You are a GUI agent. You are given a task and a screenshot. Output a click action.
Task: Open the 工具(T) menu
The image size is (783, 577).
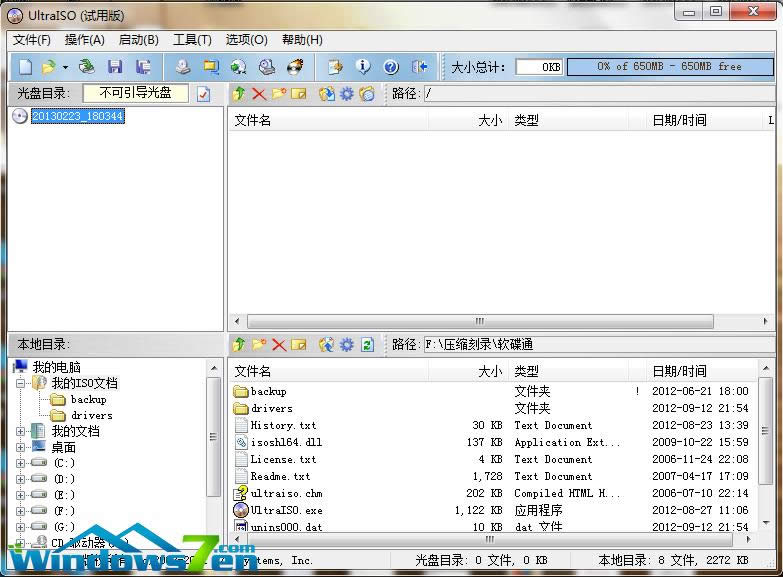point(192,40)
